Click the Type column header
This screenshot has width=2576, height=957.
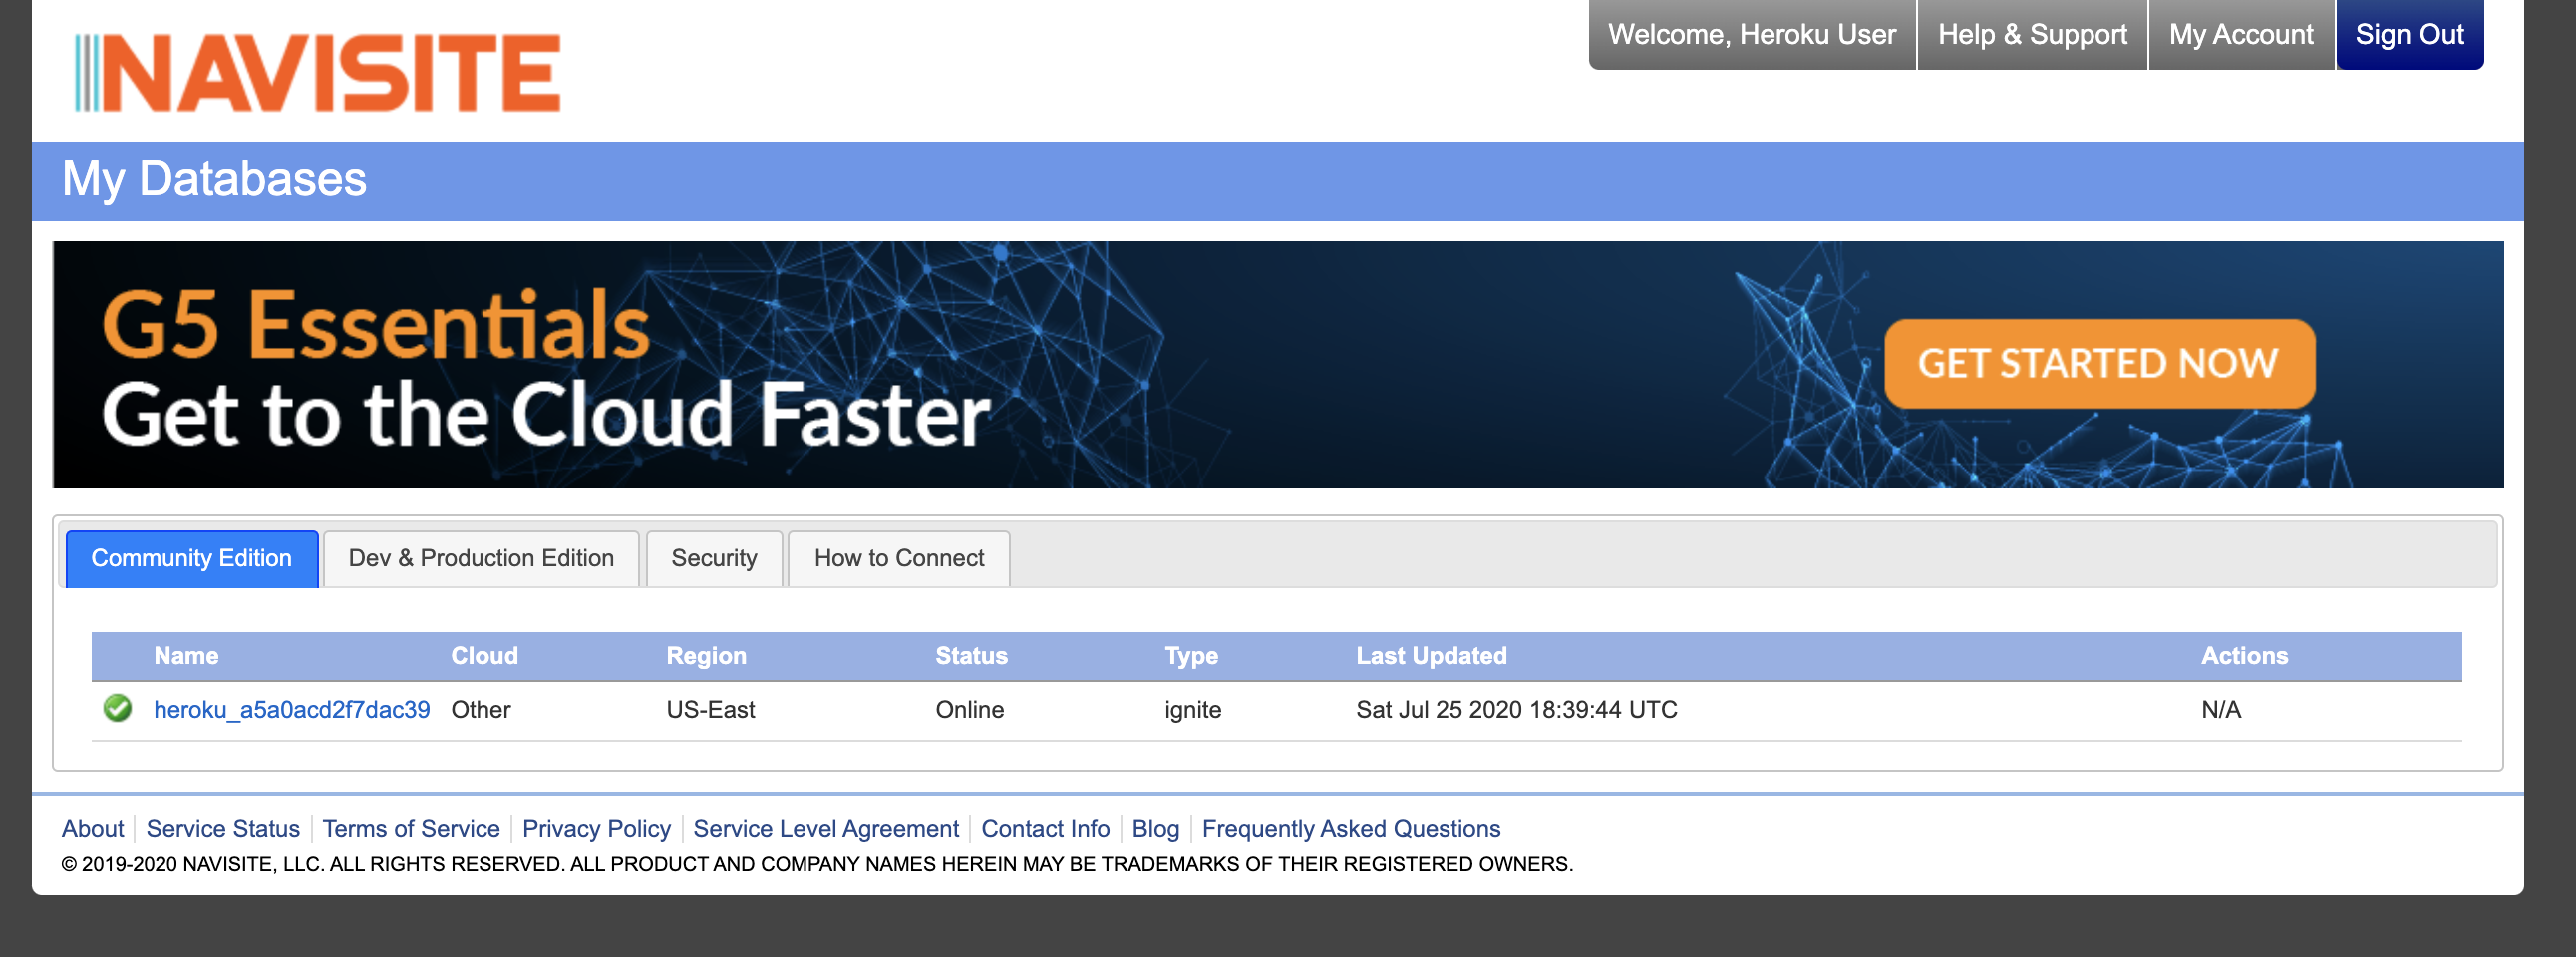point(1191,656)
